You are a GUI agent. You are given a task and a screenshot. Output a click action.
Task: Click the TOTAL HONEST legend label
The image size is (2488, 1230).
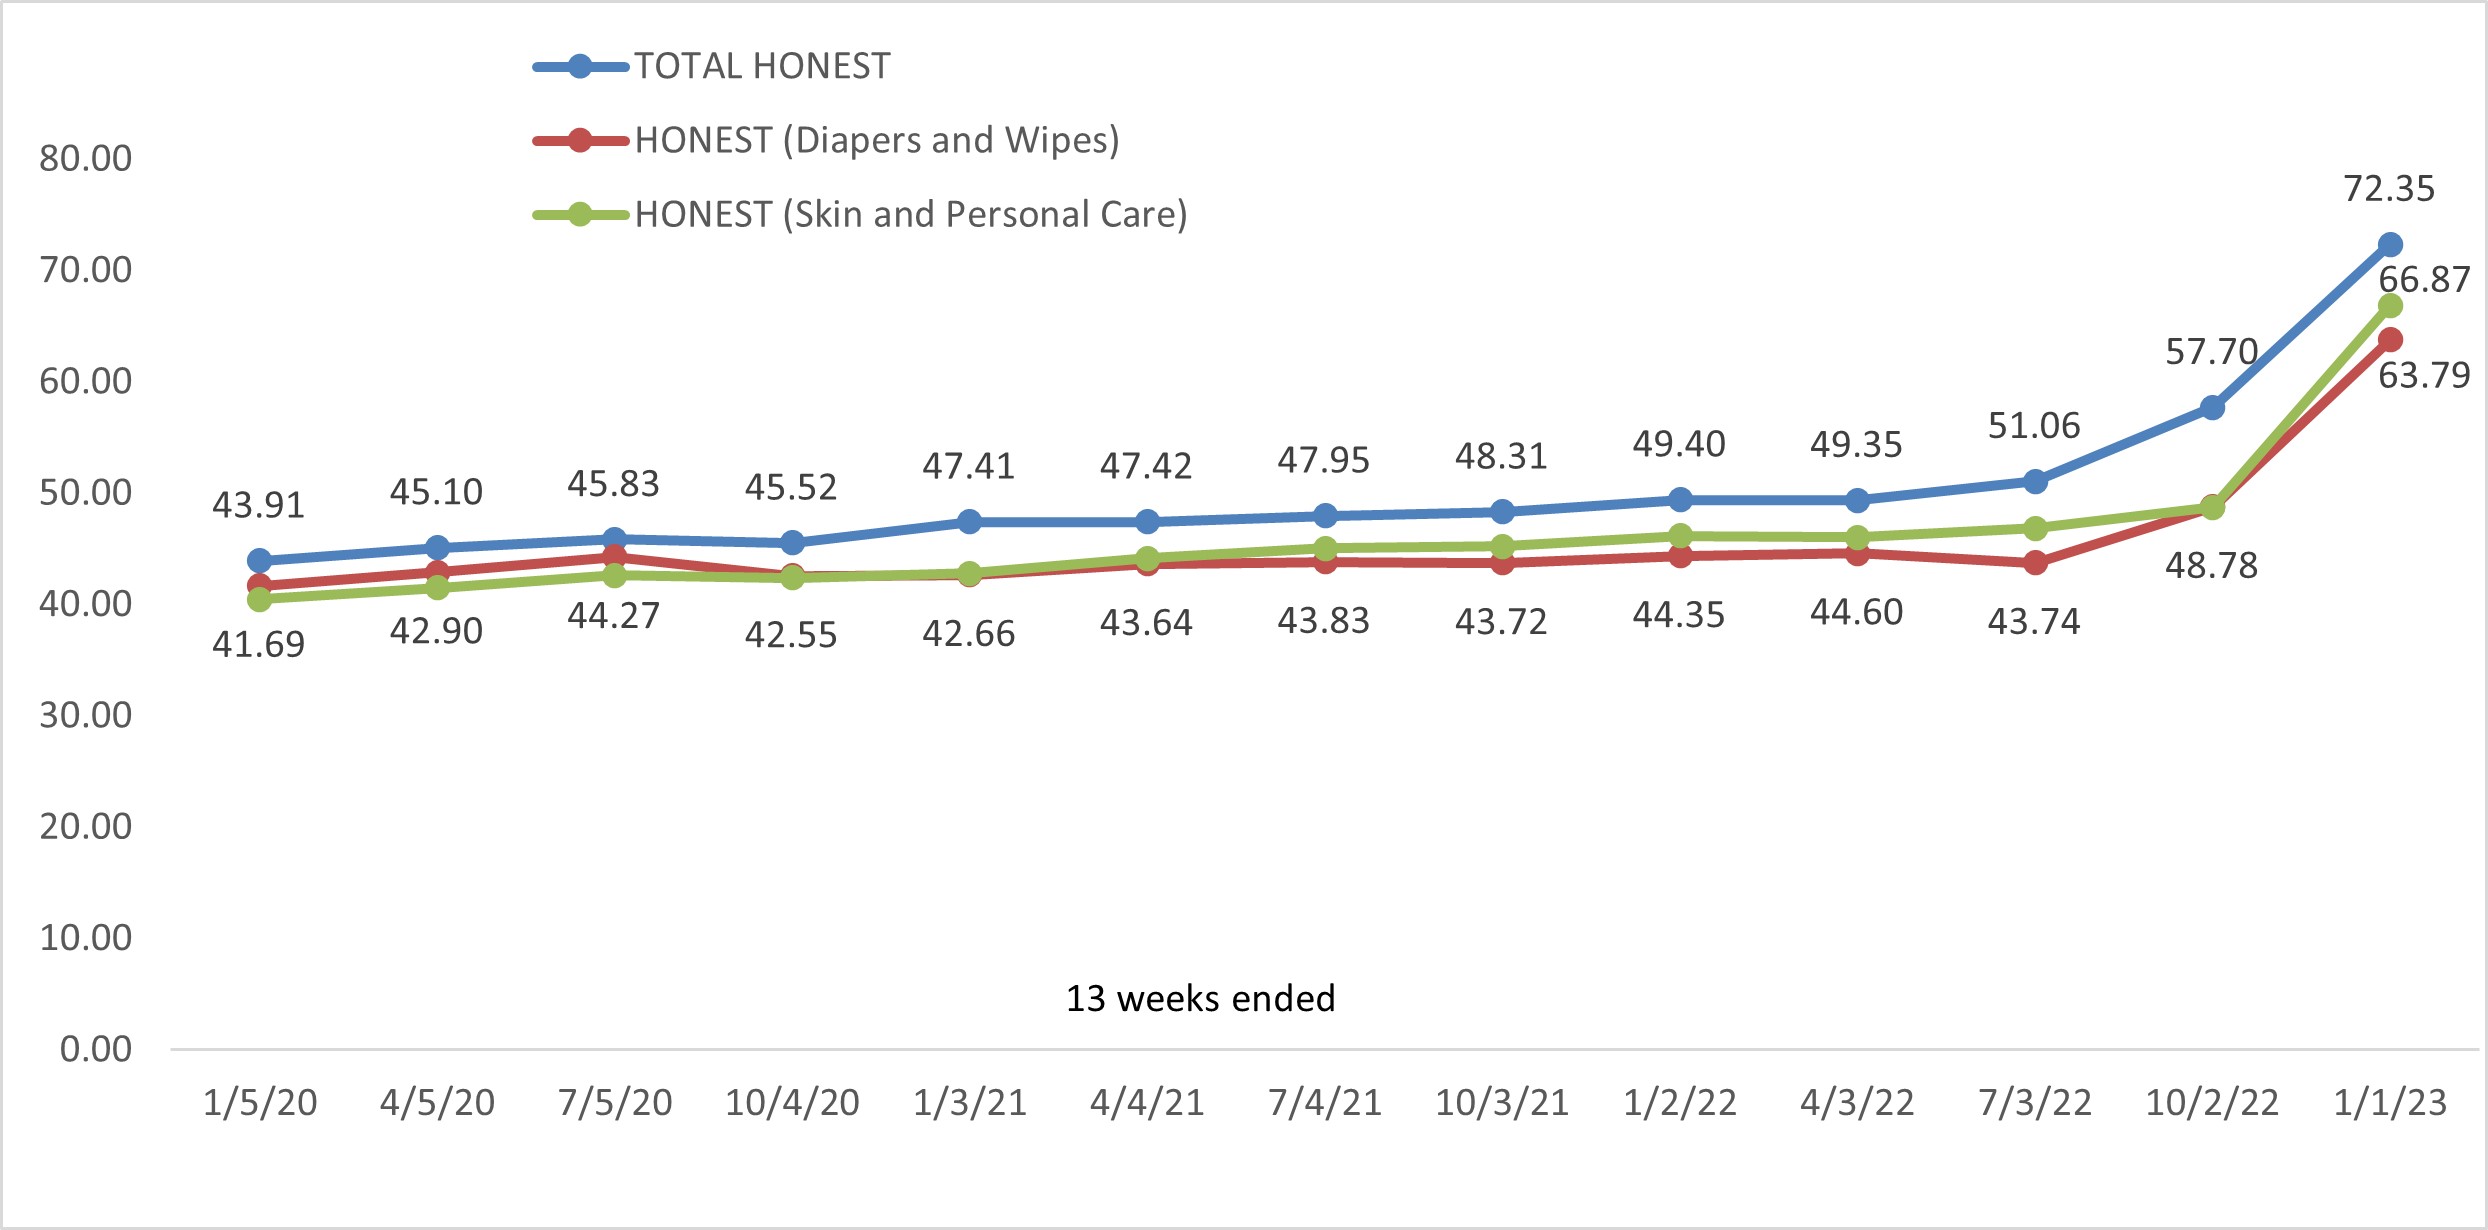tap(762, 67)
